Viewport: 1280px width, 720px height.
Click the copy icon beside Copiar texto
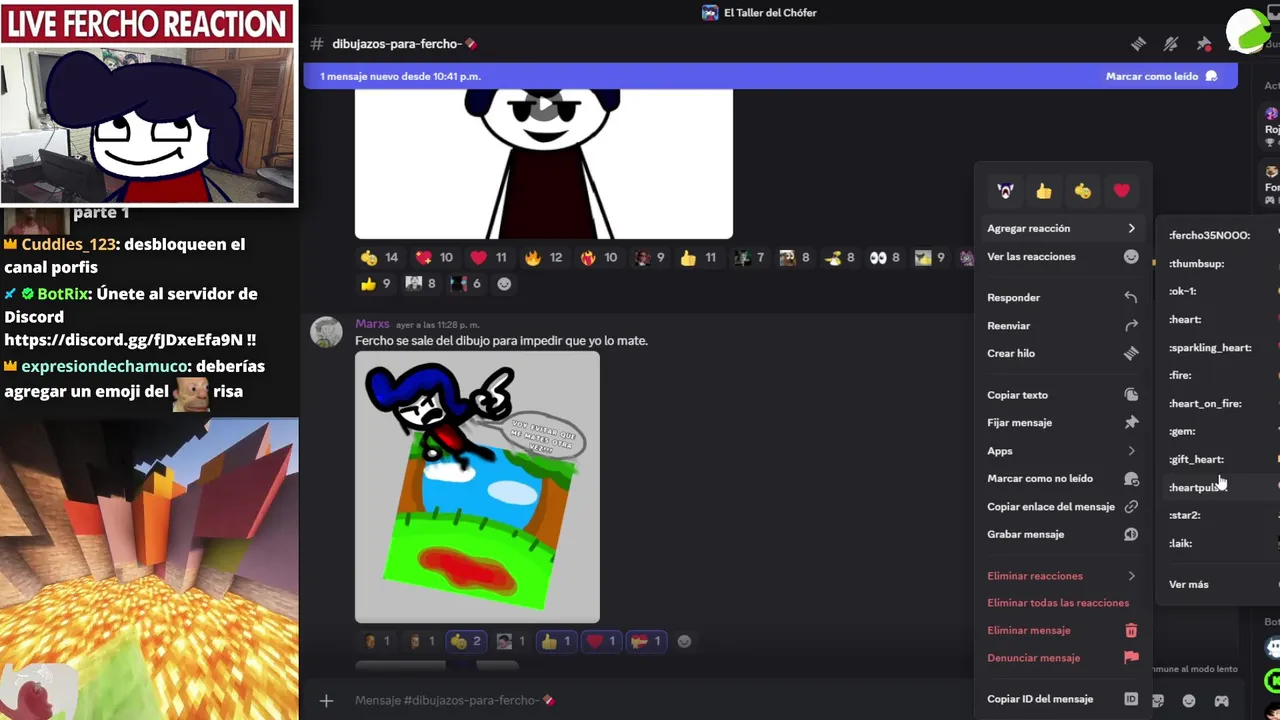pyautogui.click(x=1131, y=395)
